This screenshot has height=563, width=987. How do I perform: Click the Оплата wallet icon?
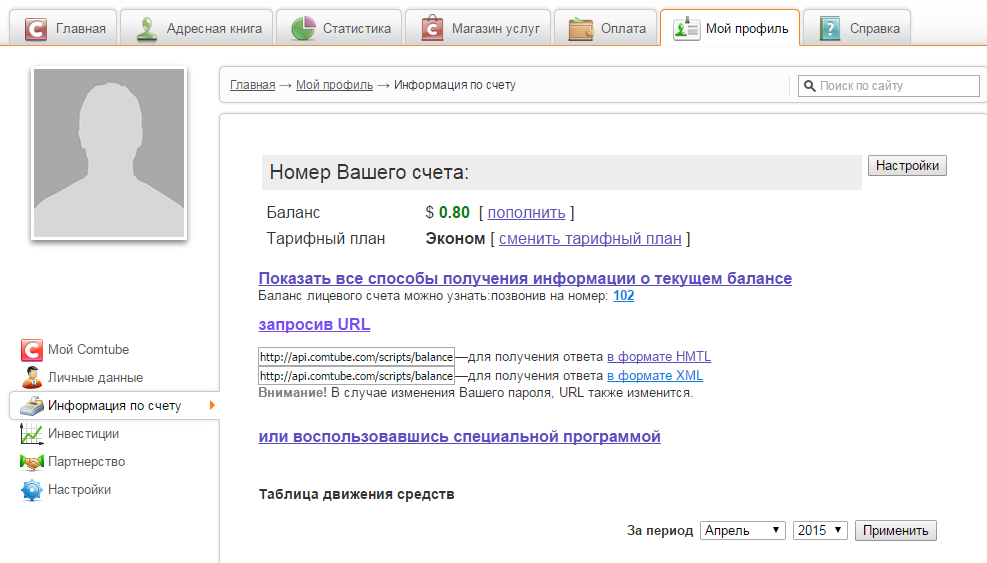(580, 29)
